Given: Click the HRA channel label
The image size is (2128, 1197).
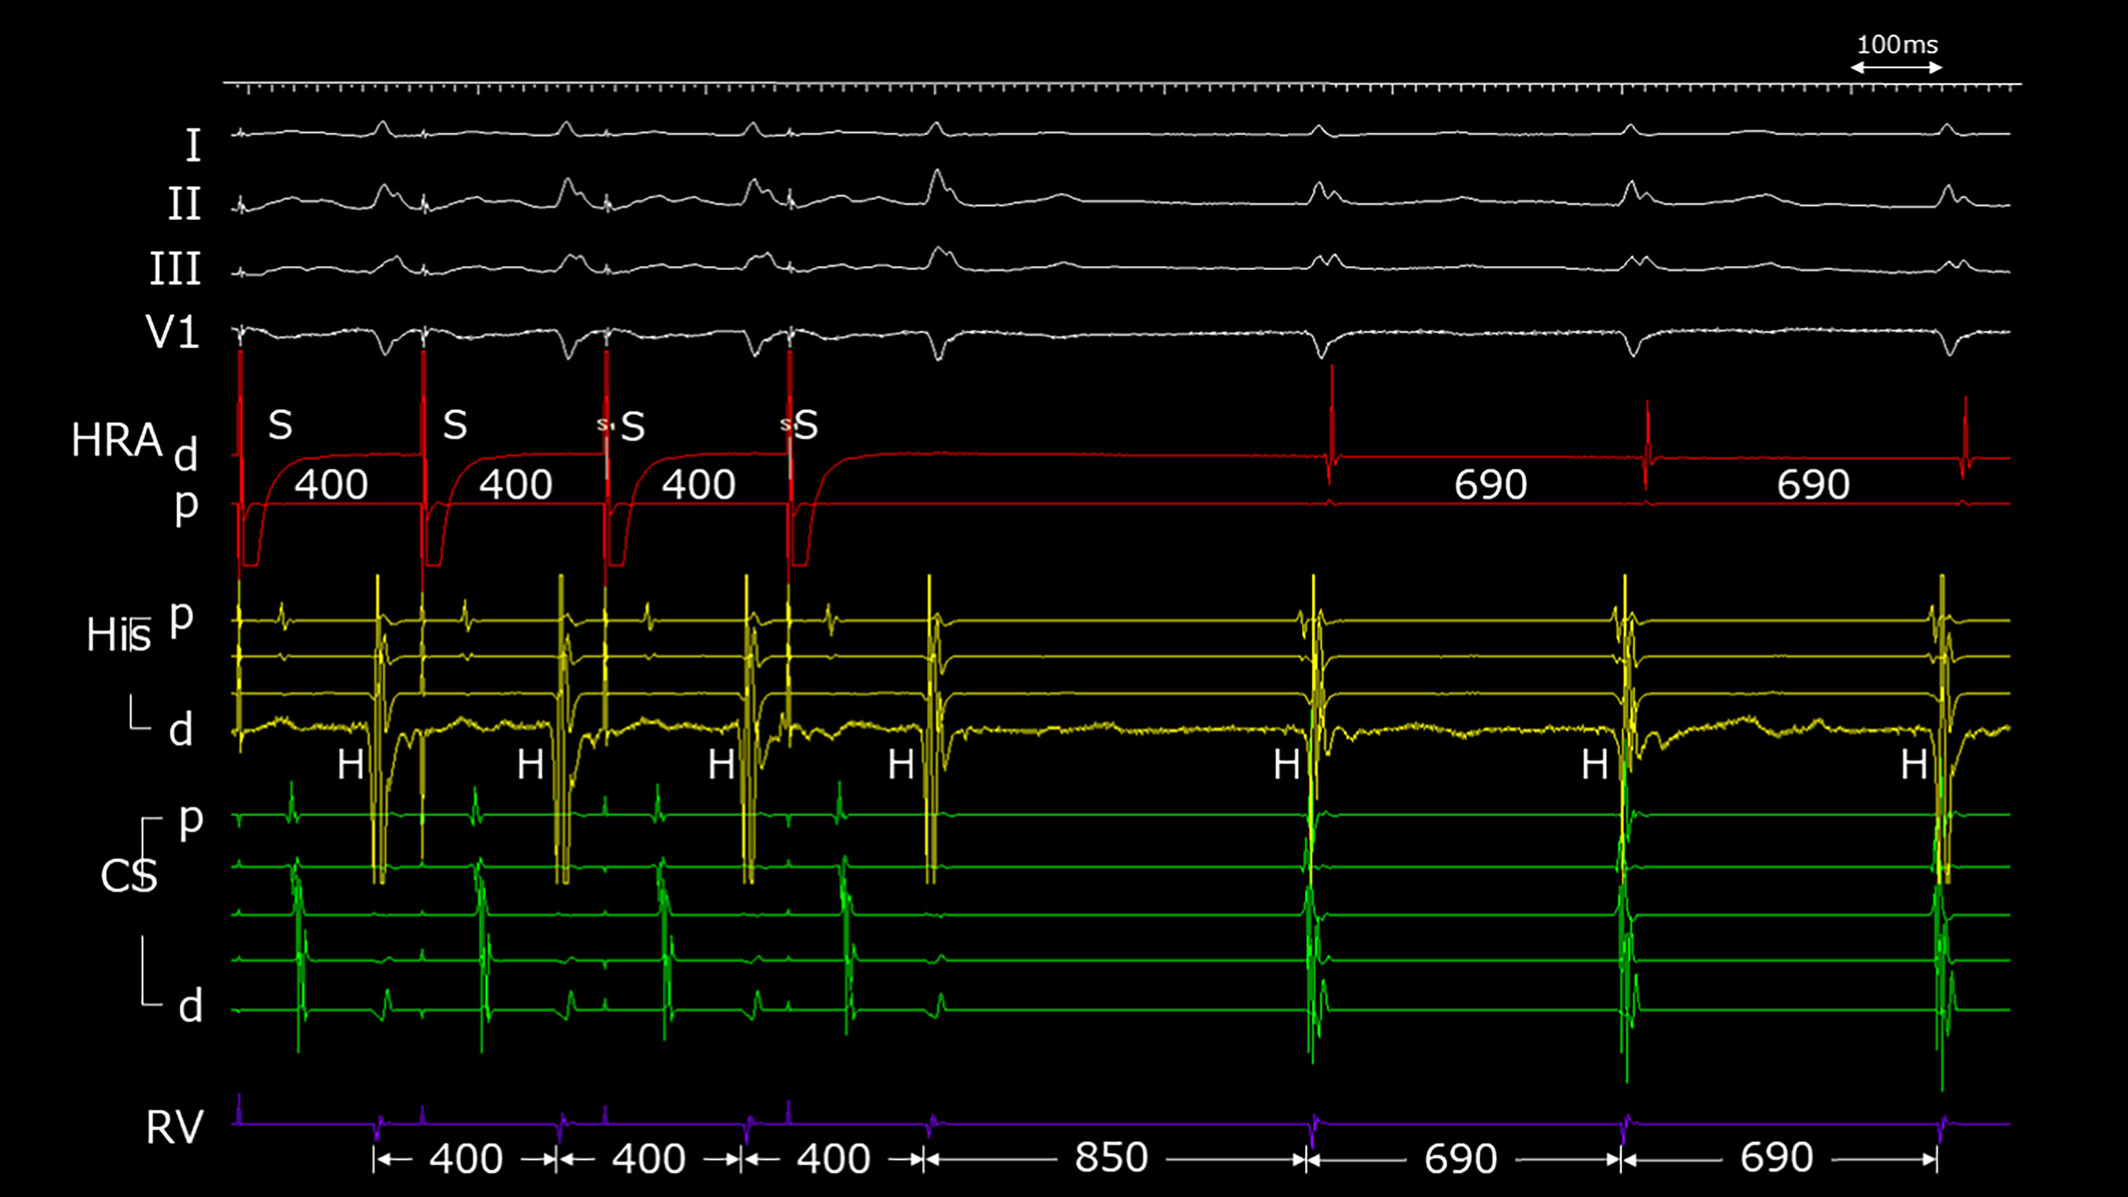Looking at the screenshot, I should 116,440.
